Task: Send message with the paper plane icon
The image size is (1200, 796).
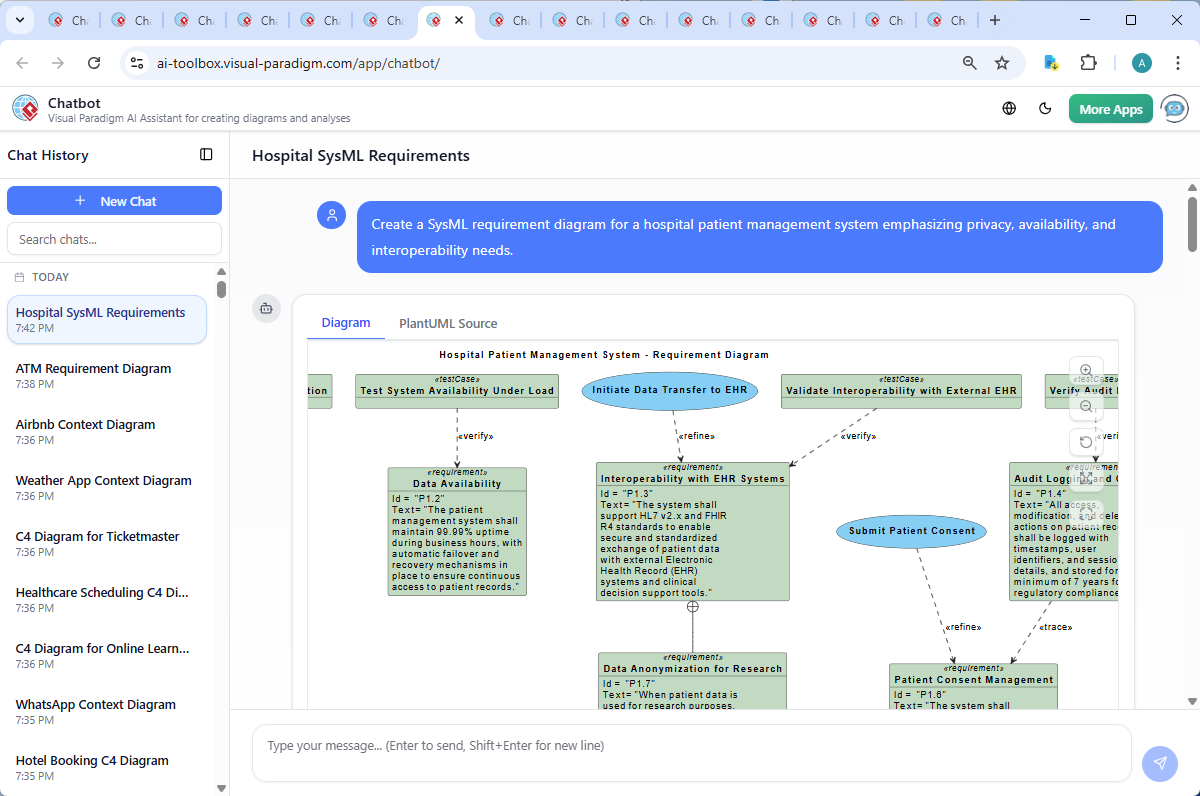Action: (x=1159, y=763)
